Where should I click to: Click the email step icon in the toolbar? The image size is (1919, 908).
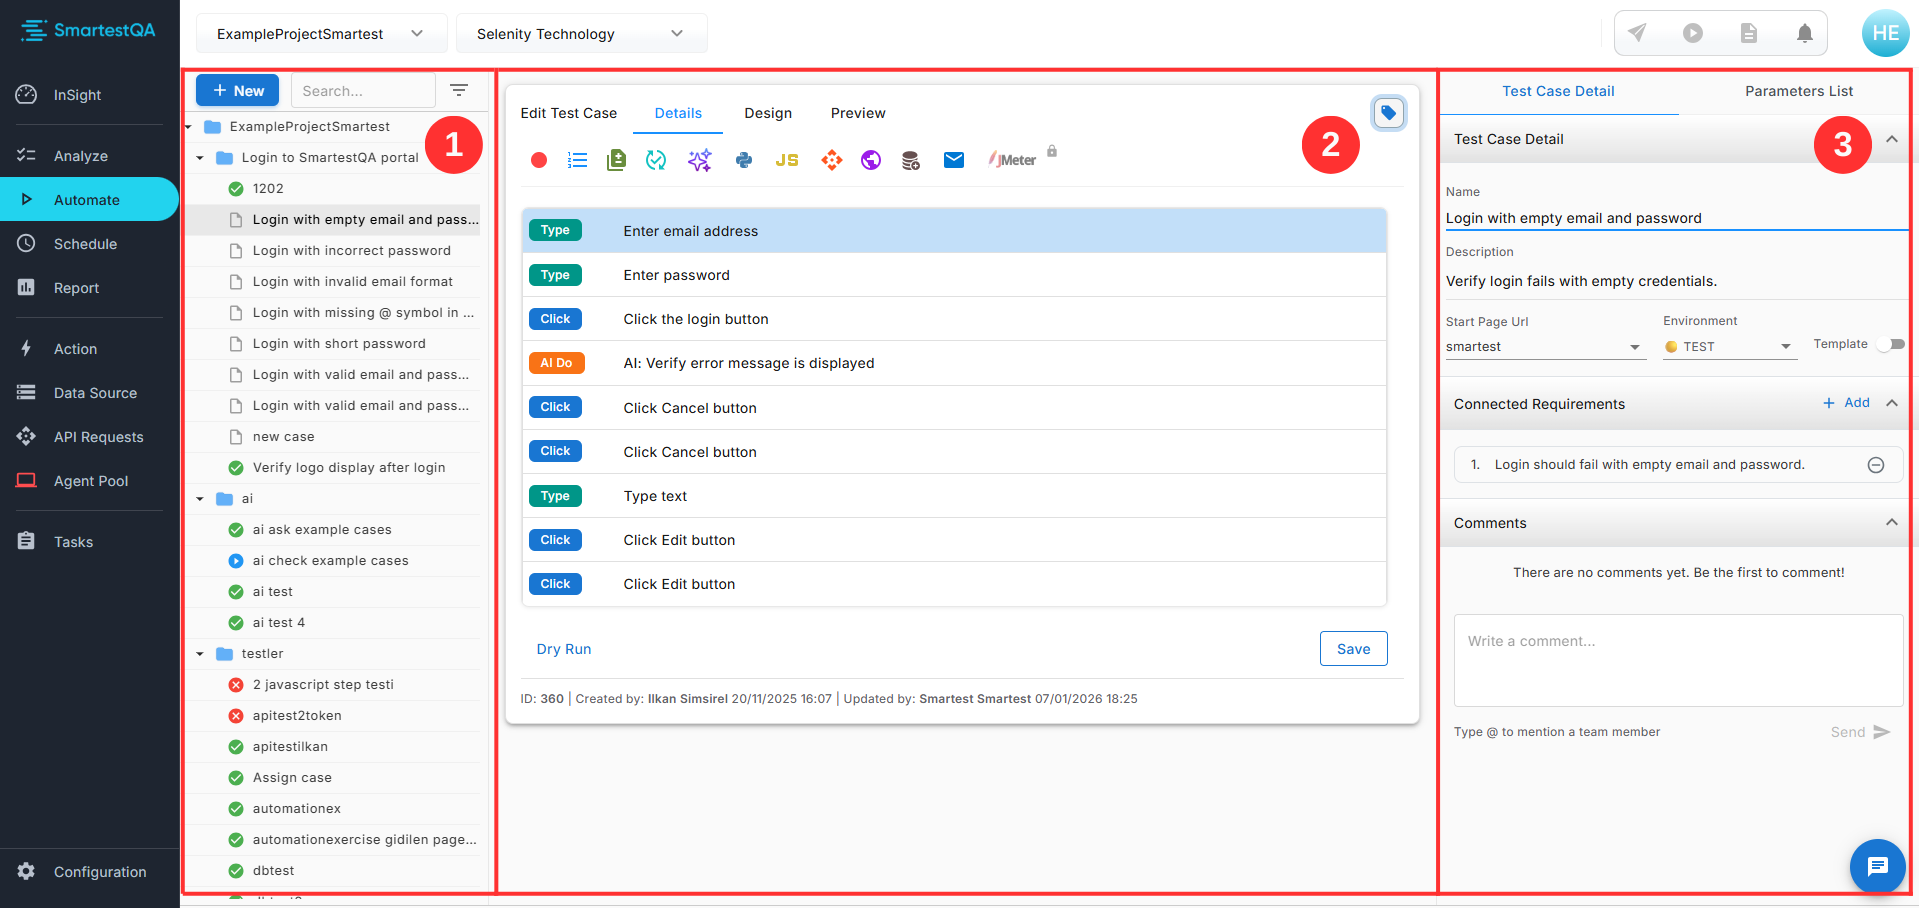pos(953,160)
